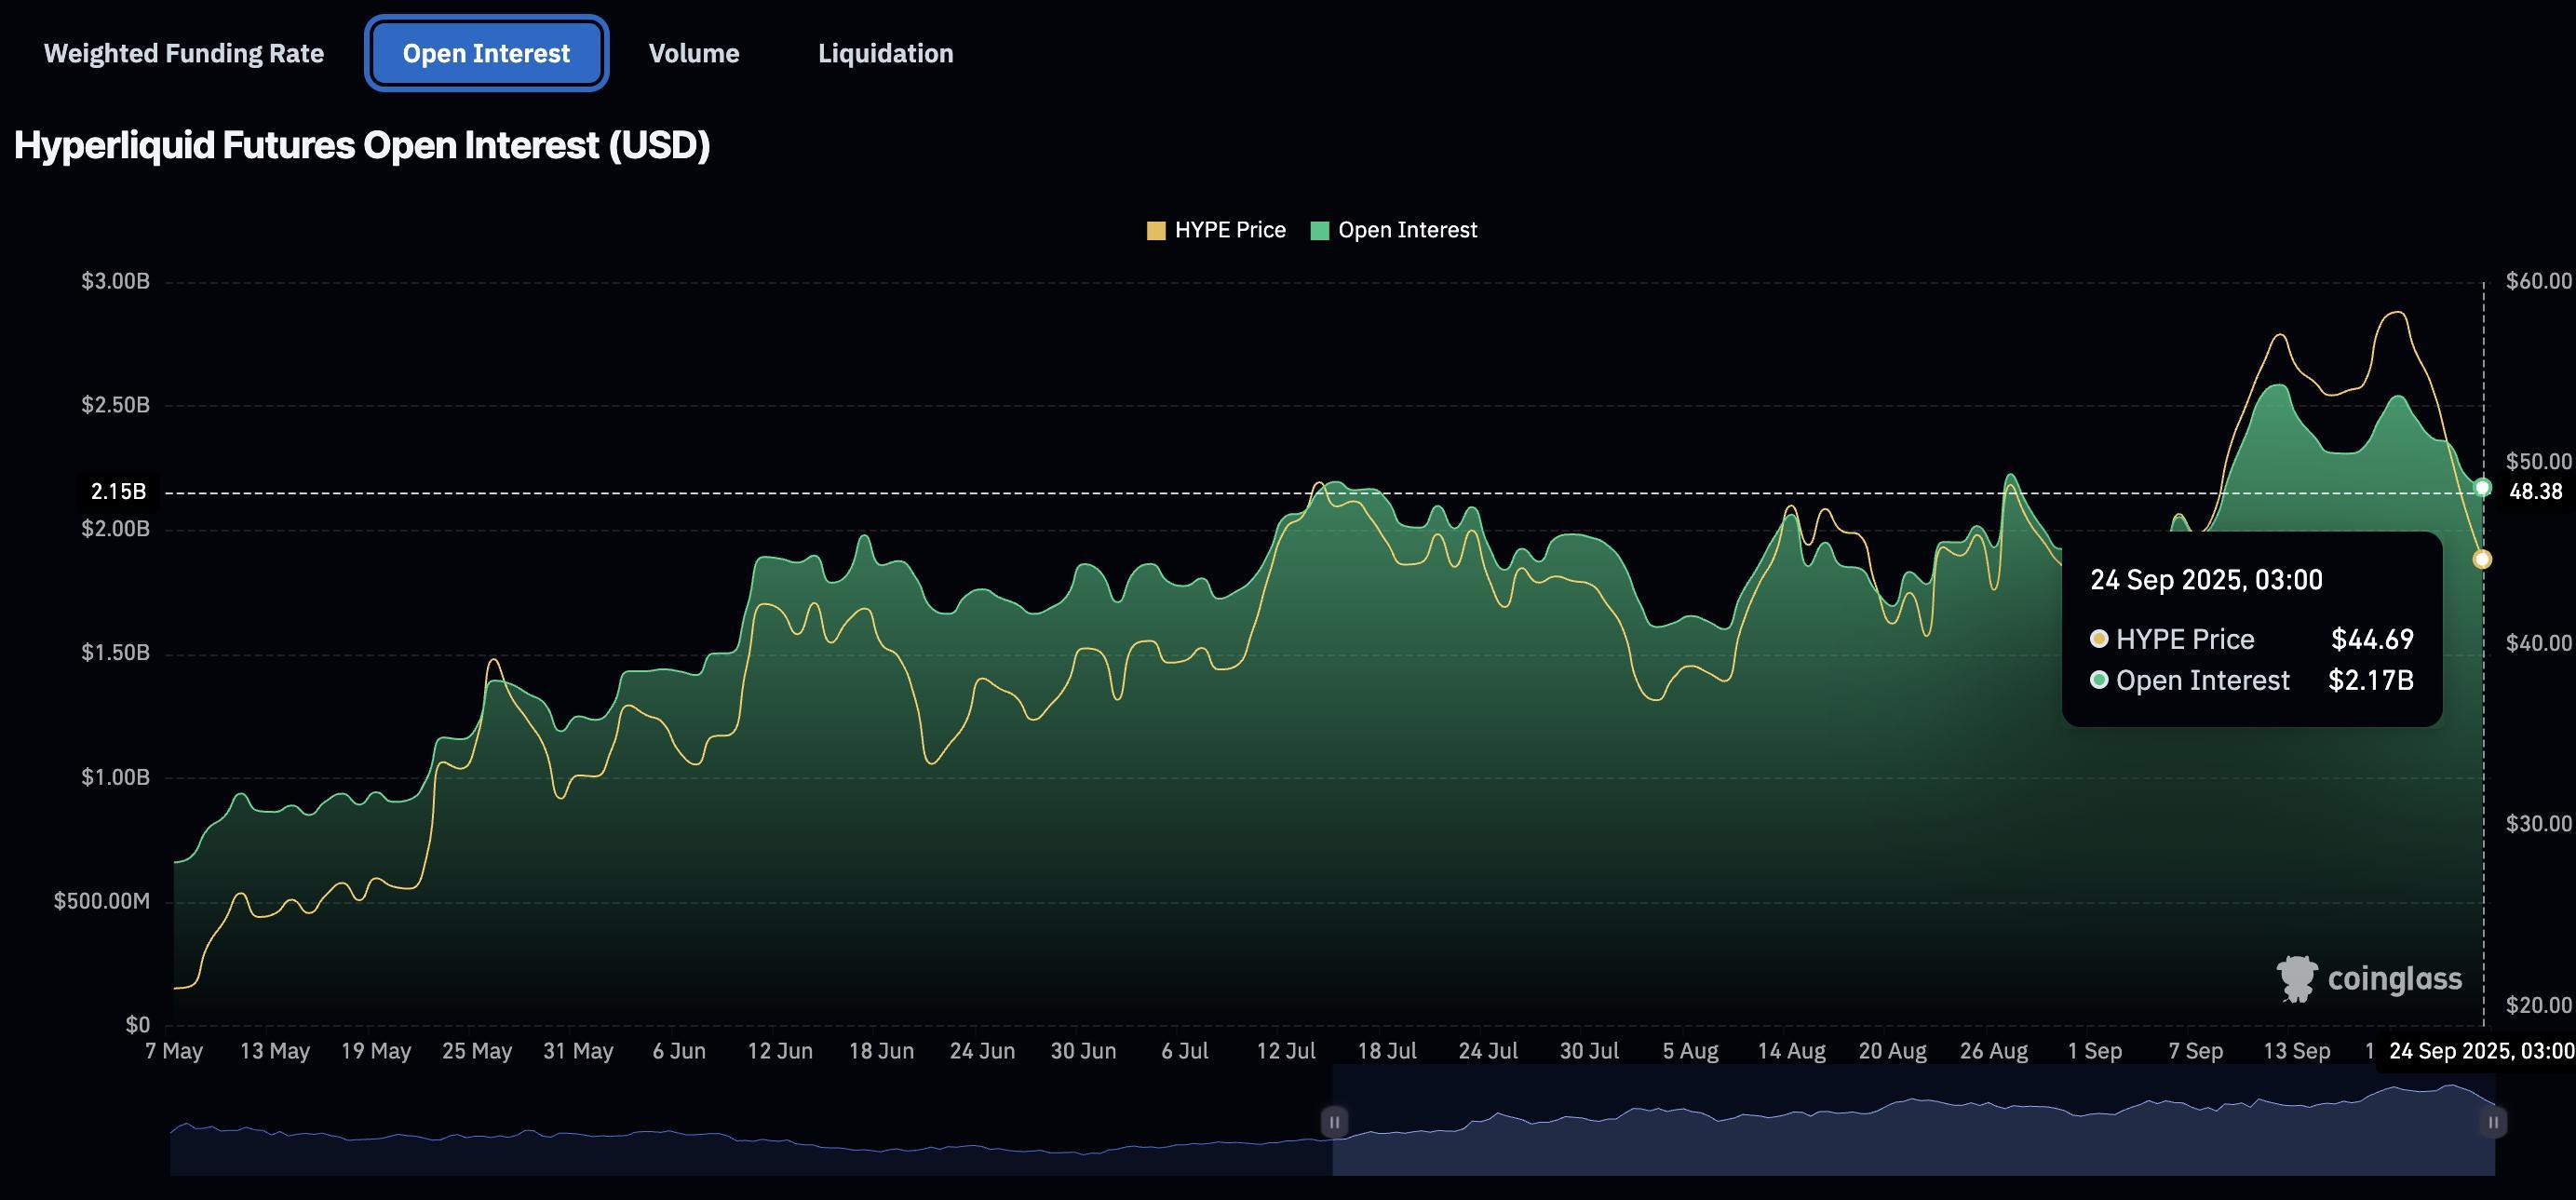Click the left pause handle on the range navigator
The image size is (2576, 1200).
(1336, 1122)
